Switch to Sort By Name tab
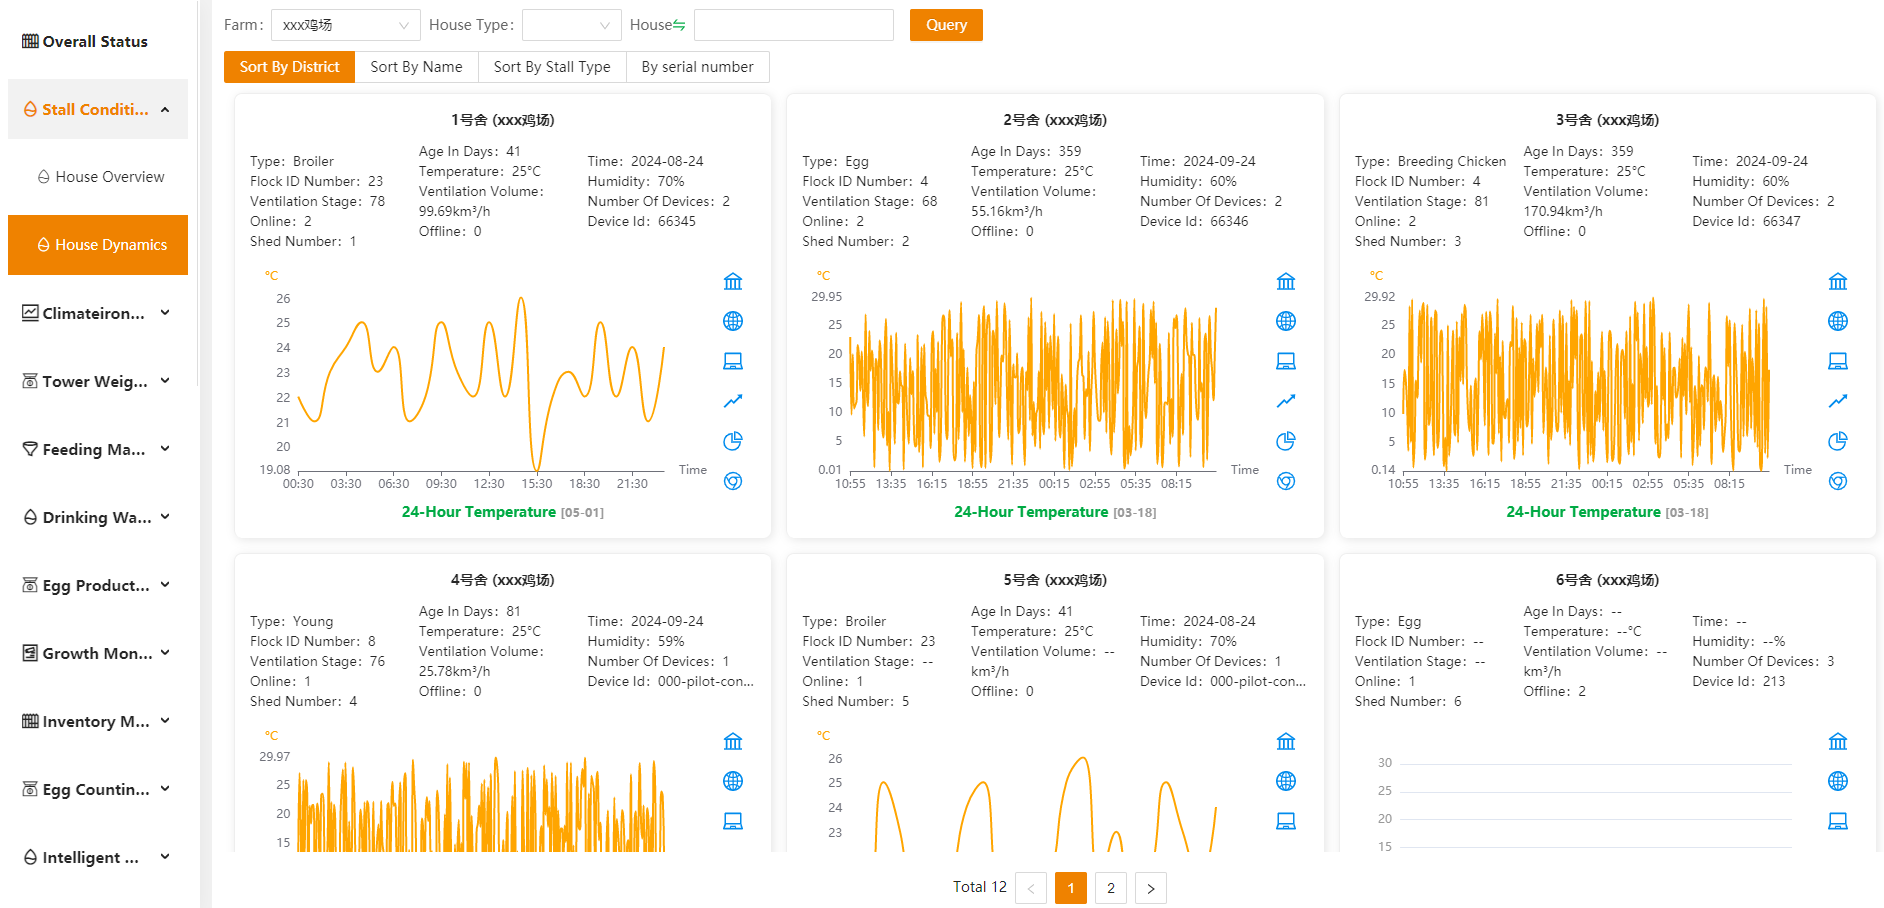This screenshot has width=1884, height=908. (x=416, y=67)
